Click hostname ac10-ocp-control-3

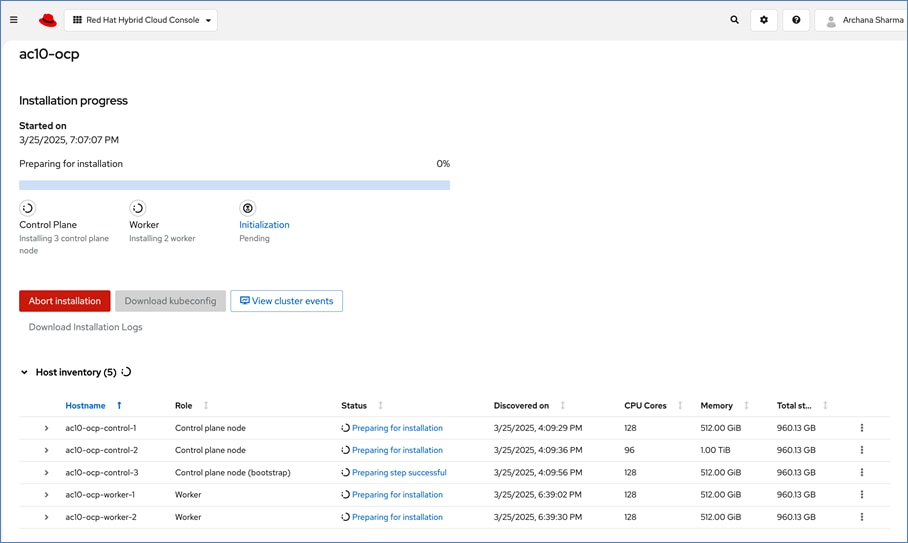102,472
